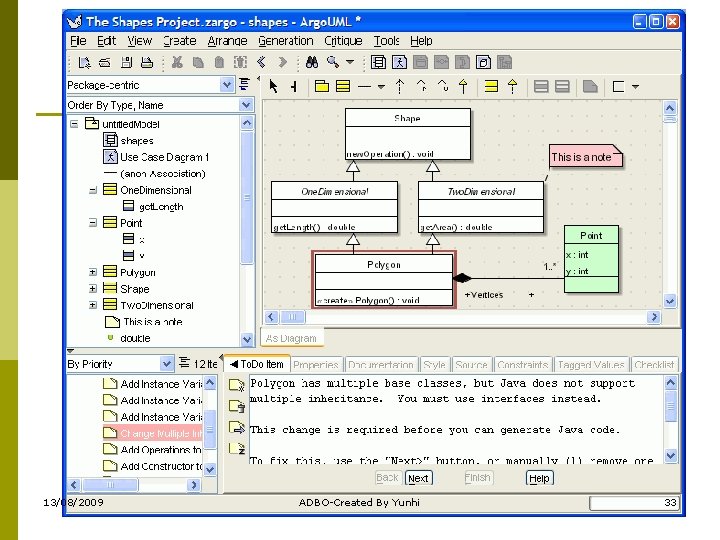The height and width of the screenshot is (540, 720).
Task: Select the Broom alignment tool
Action: pos(294,86)
